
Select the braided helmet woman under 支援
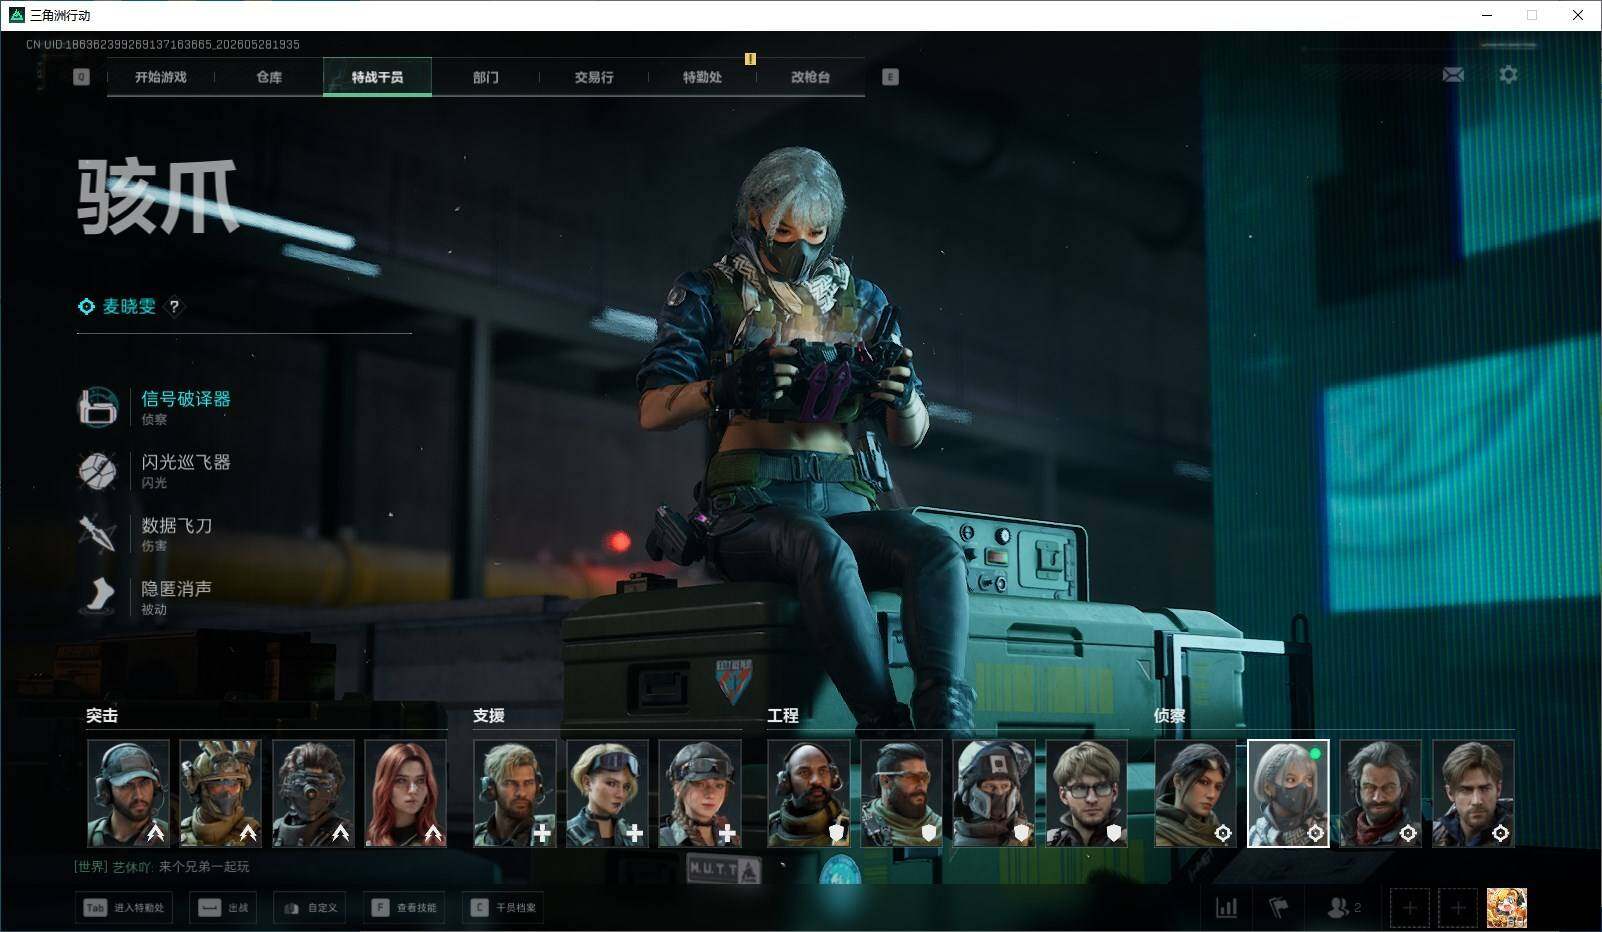700,793
